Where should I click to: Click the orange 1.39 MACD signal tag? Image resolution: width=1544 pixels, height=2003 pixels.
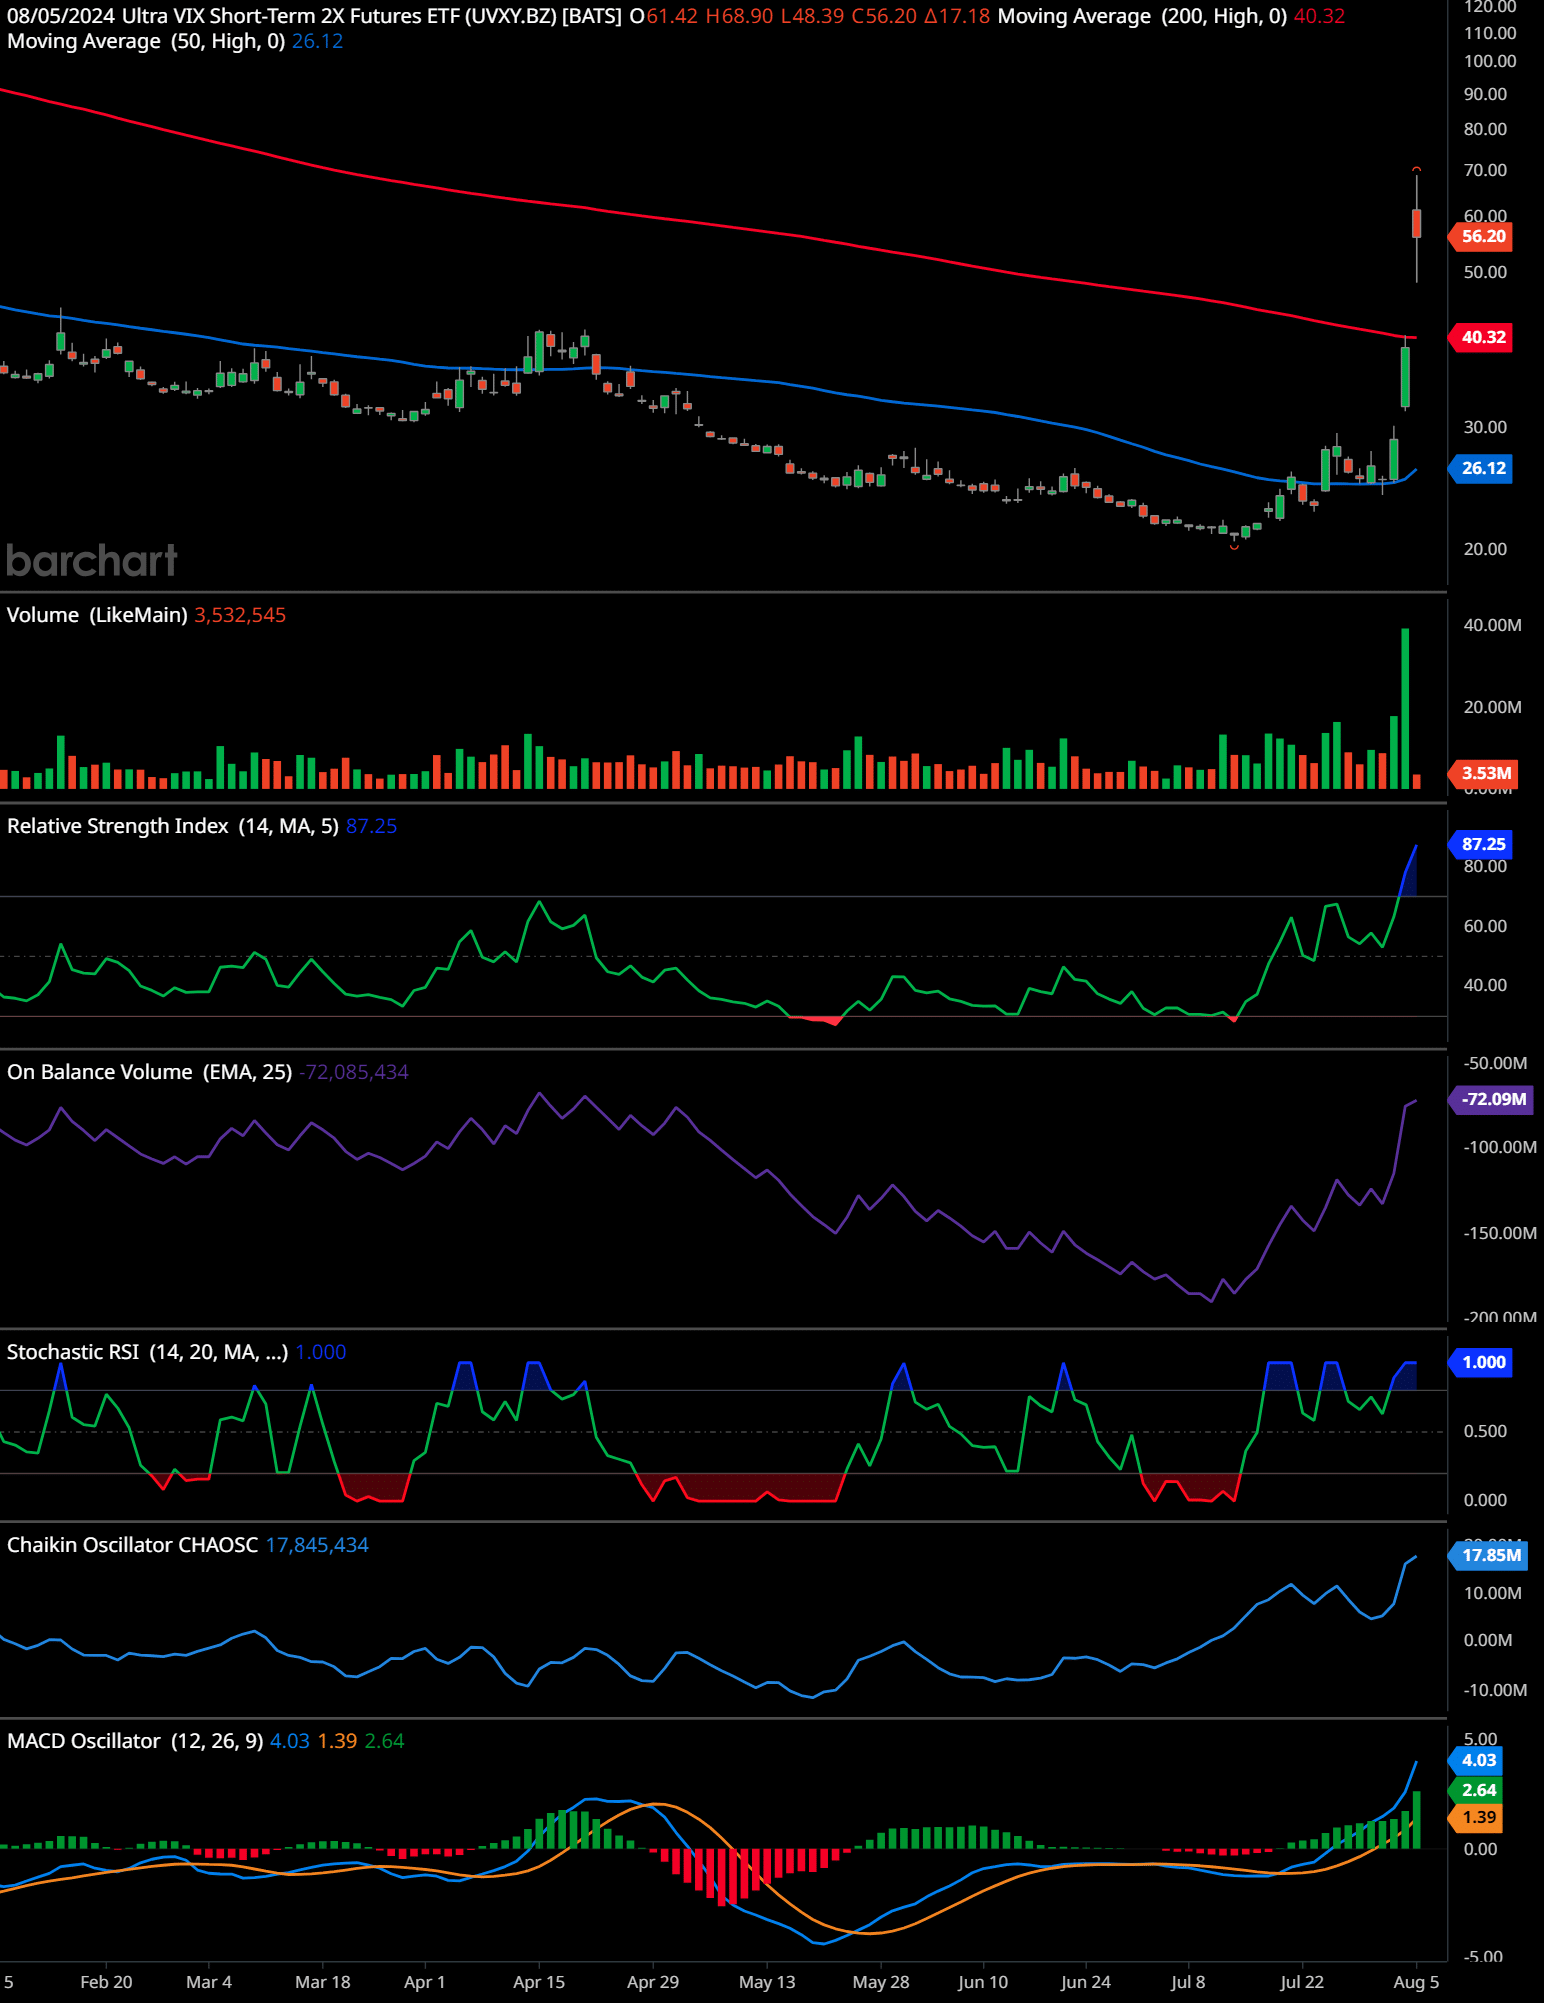click(x=1476, y=1818)
